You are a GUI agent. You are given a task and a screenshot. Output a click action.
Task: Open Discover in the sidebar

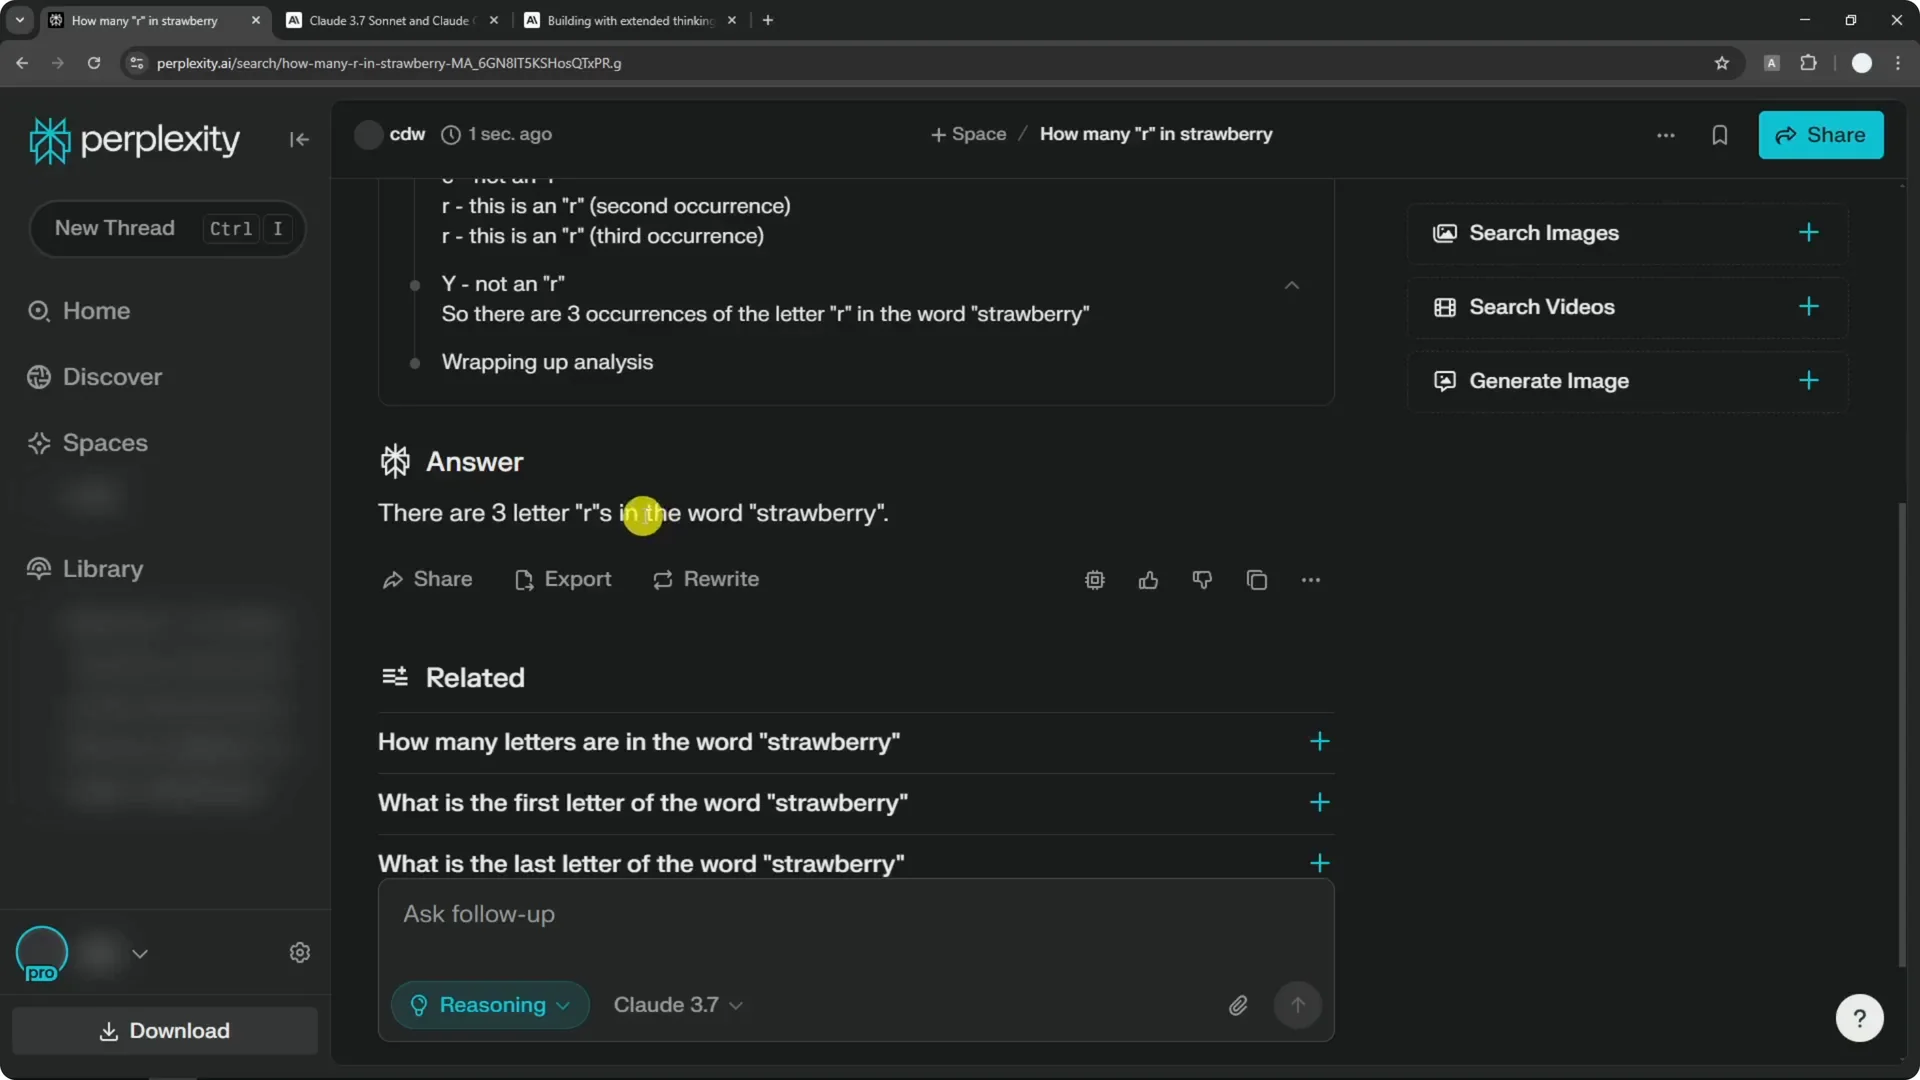112,377
